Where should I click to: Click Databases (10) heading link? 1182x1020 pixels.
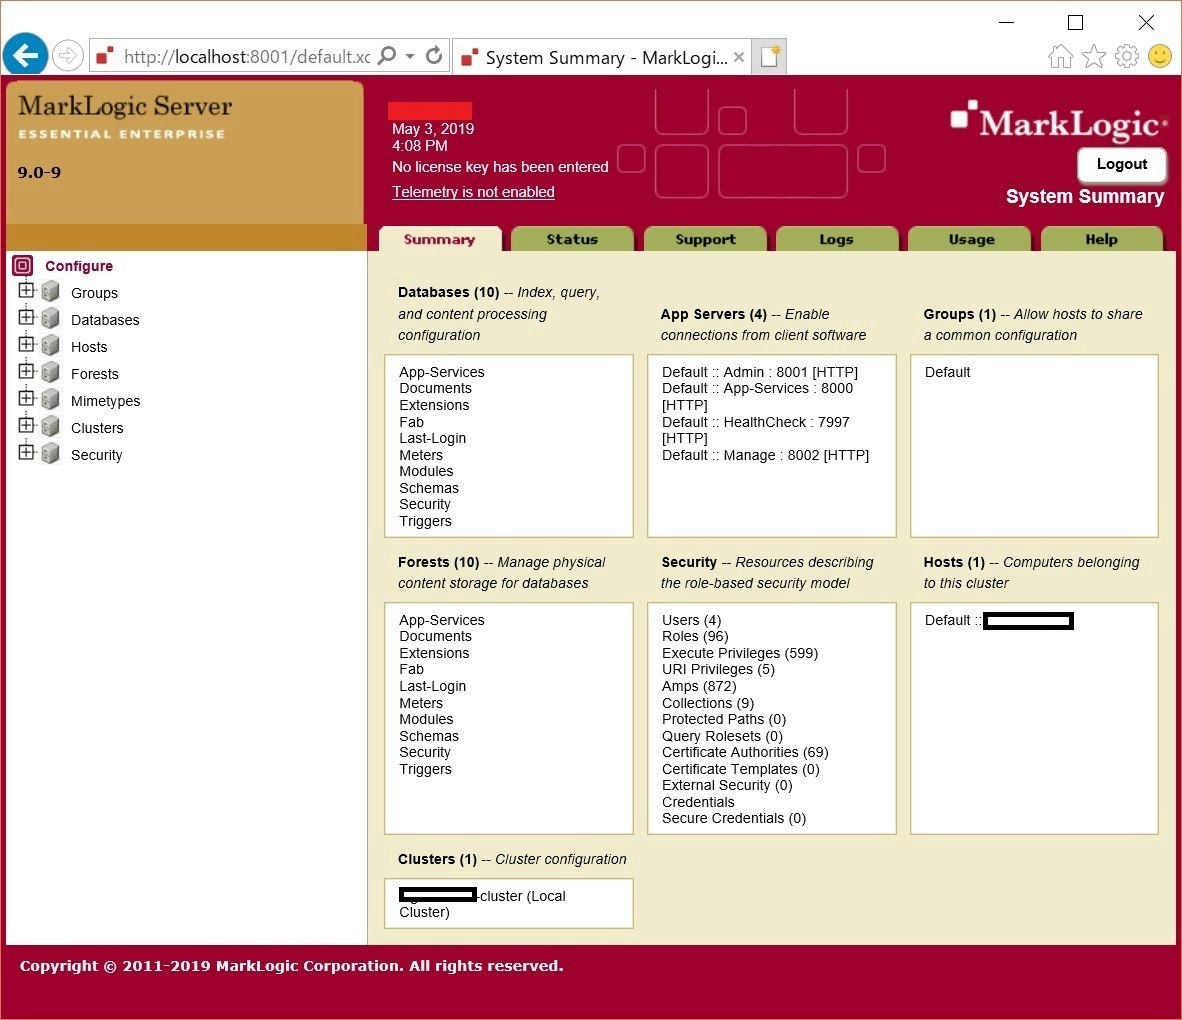click(x=449, y=292)
